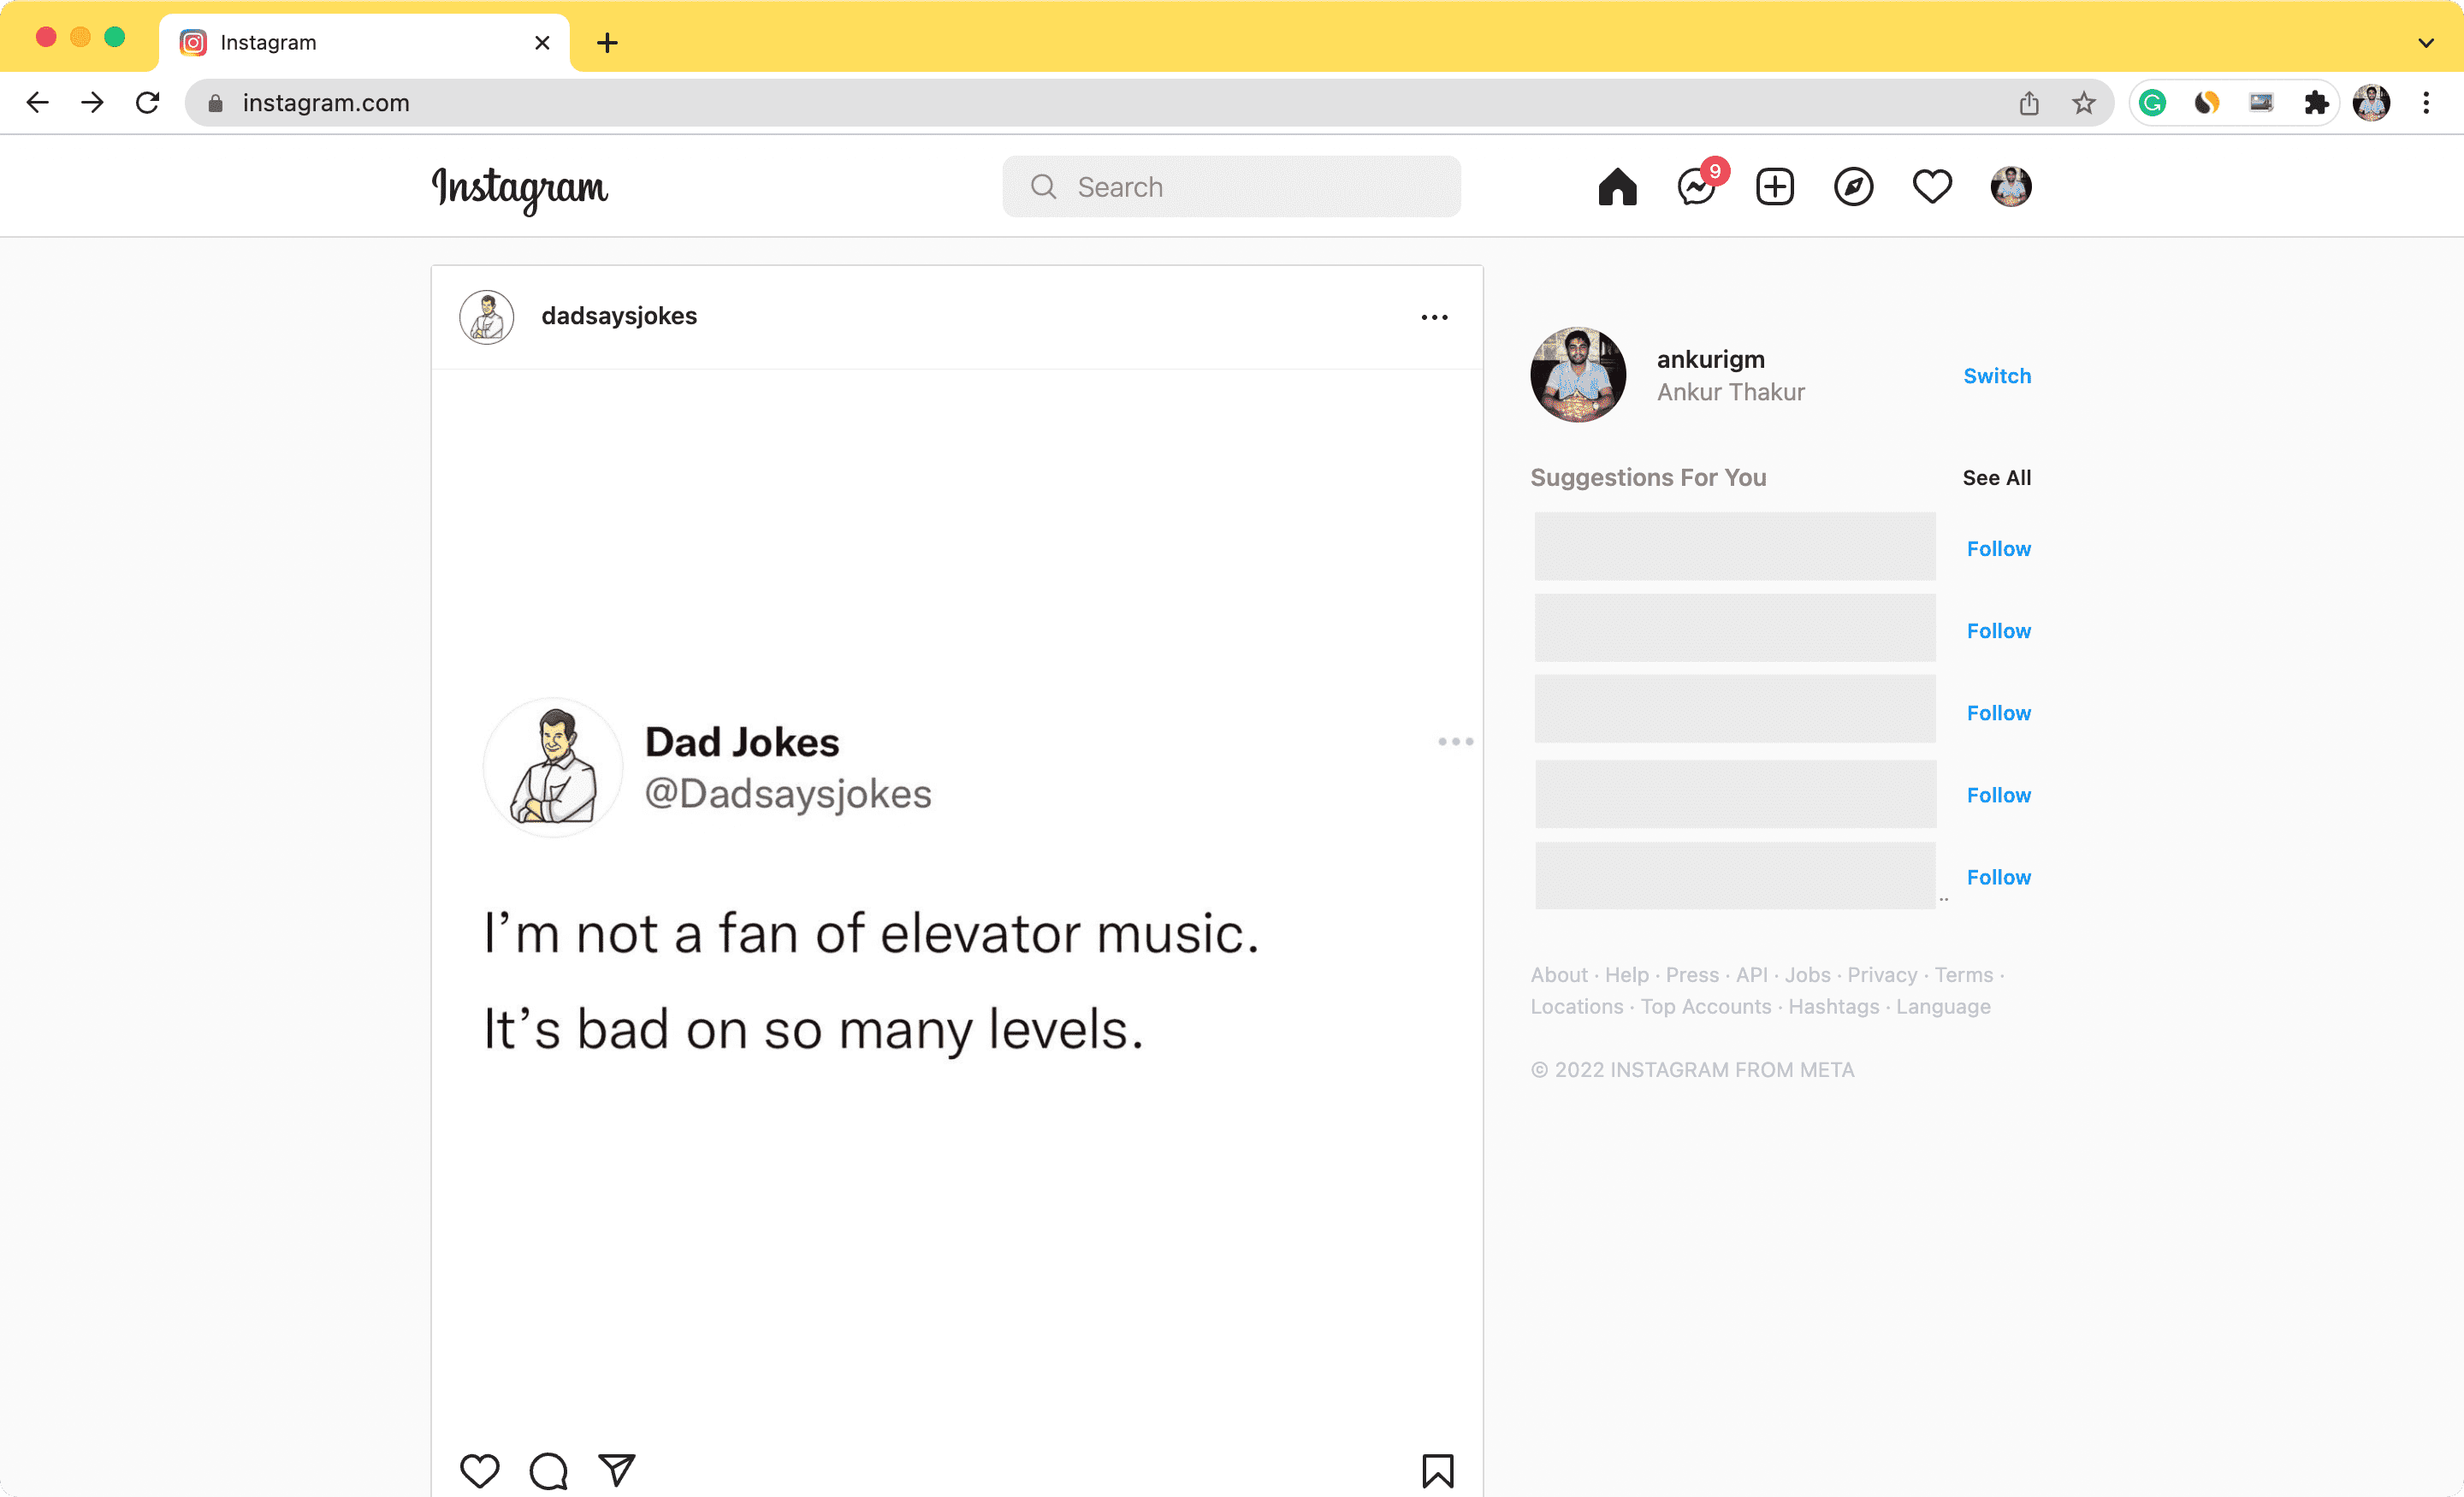The image size is (2464, 1497).
Task: Open the Locations footer link
Action: point(1576,1007)
